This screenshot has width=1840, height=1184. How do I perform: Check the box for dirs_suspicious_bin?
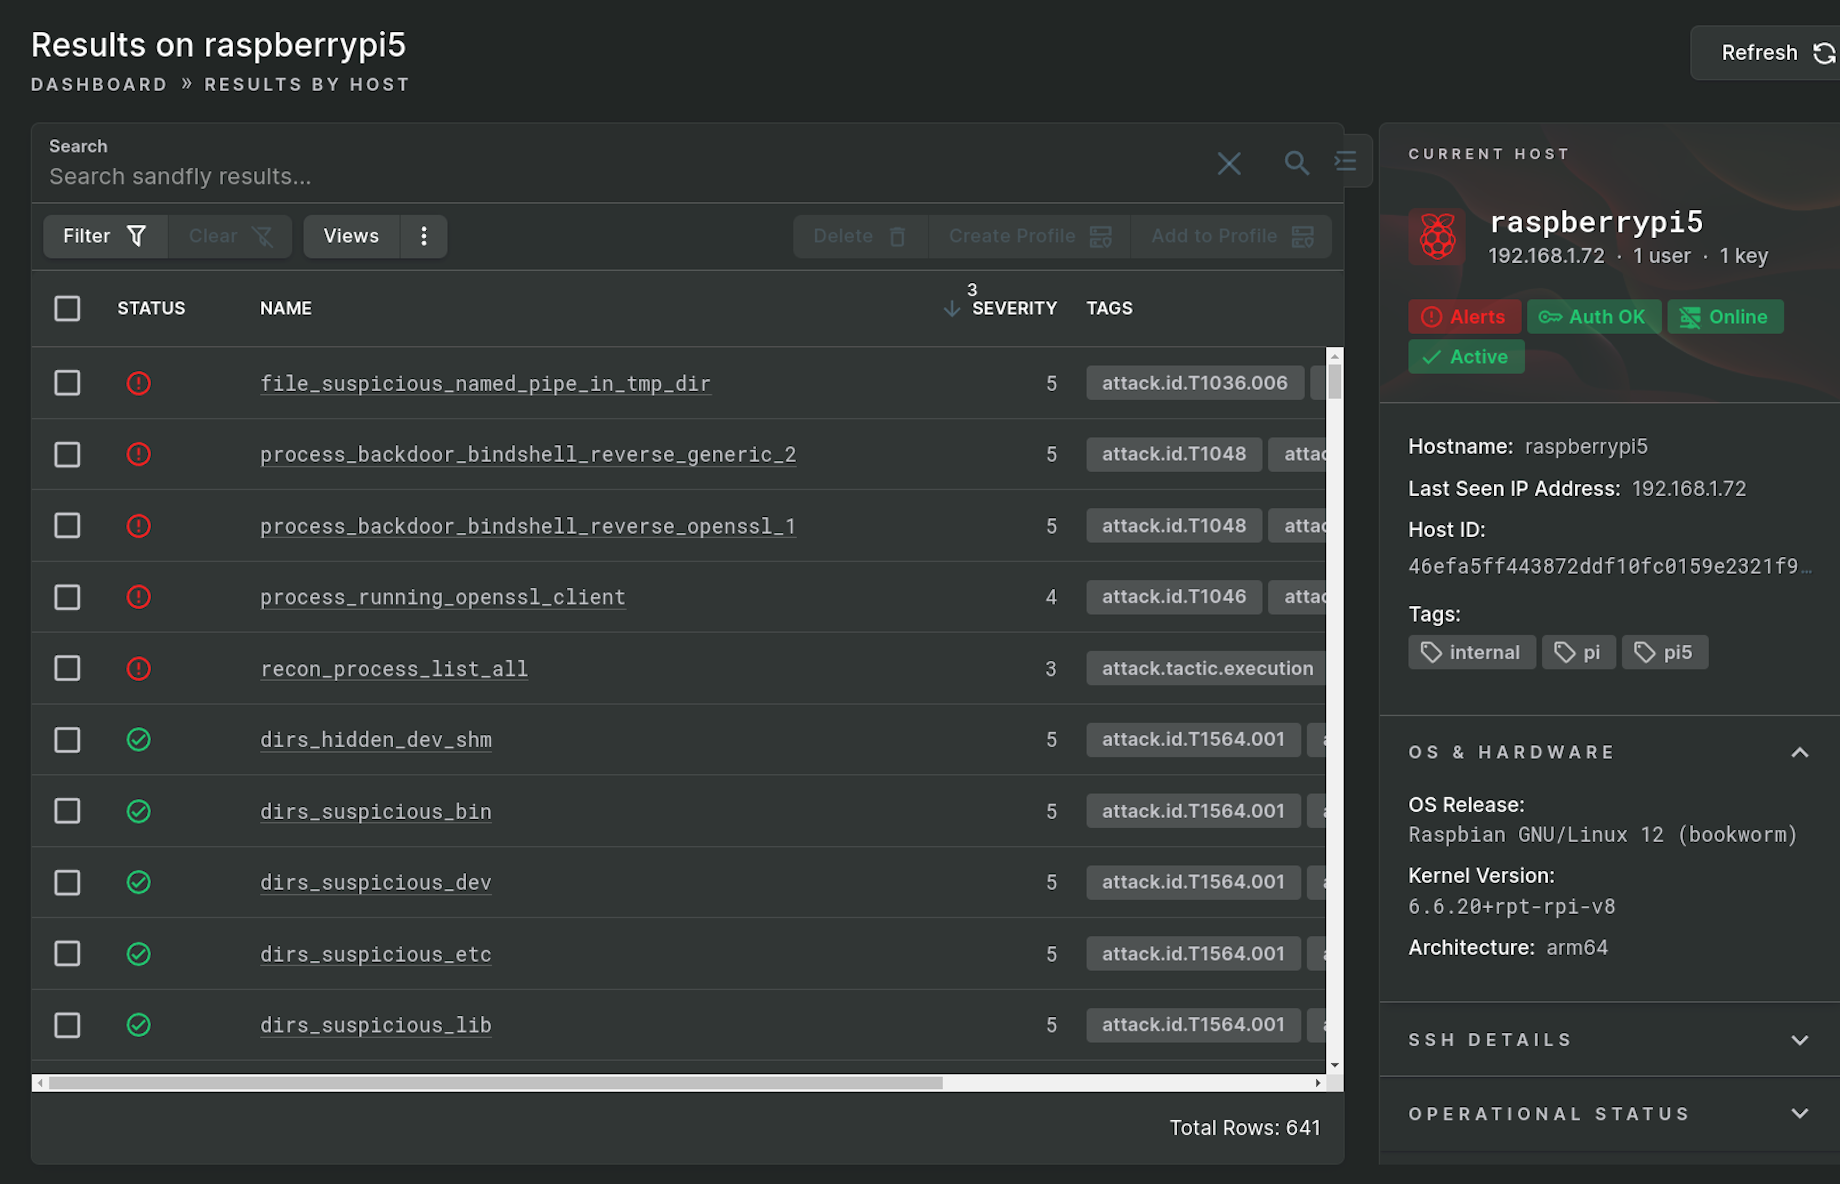[x=67, y=811]
